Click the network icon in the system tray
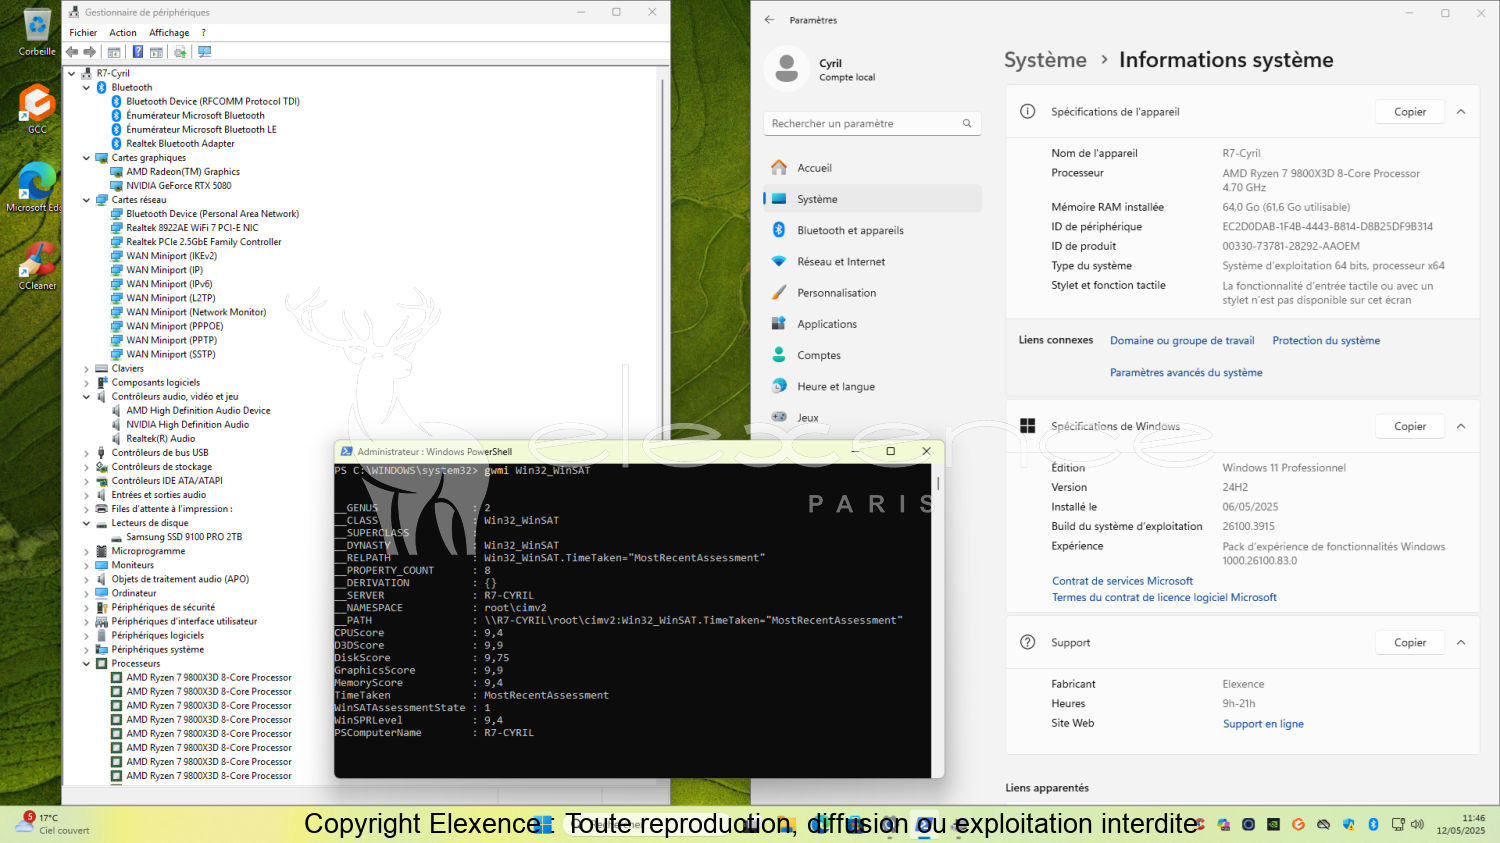Image resolution: width=1500 pixels, height=843 pixels. 1398,825
